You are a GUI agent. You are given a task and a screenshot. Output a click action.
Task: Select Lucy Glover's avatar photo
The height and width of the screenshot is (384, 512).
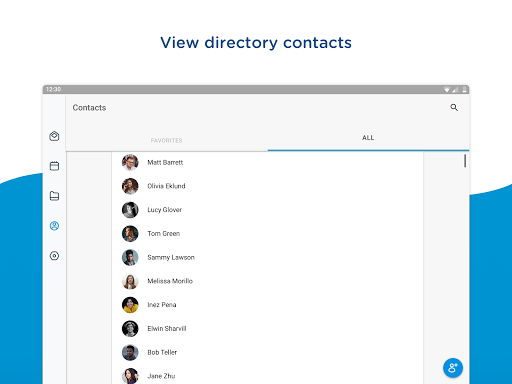click(x=130, y=210)
